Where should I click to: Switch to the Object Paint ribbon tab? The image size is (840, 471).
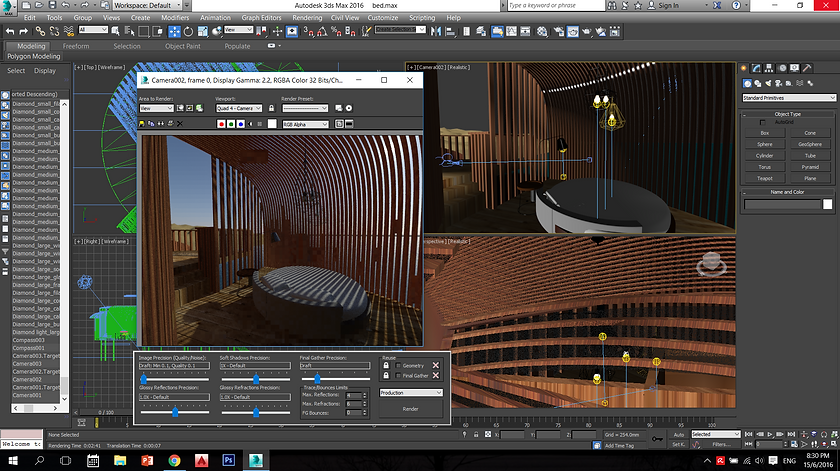(x=183, y=46)
